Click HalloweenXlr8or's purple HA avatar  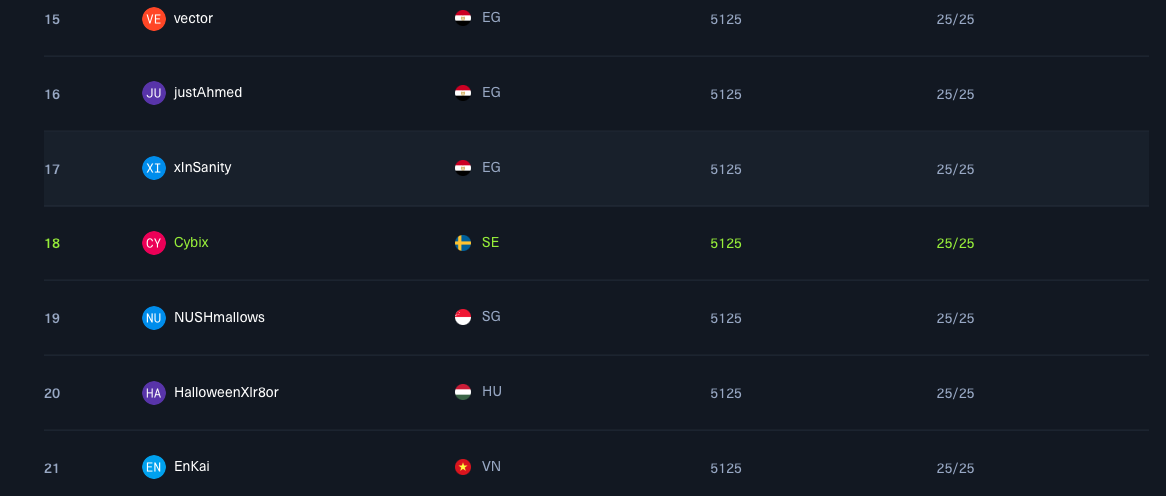153,393
